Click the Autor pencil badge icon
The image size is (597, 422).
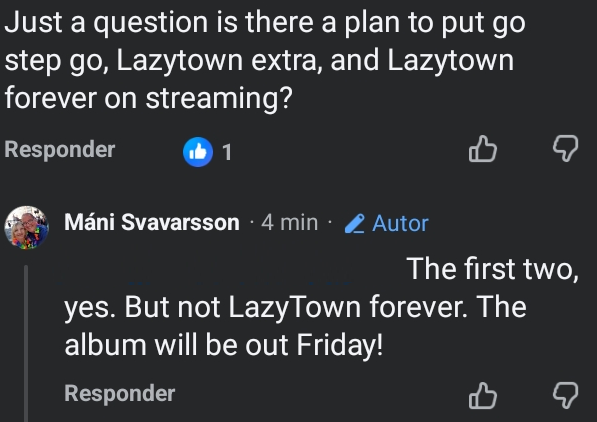point(354,224)
